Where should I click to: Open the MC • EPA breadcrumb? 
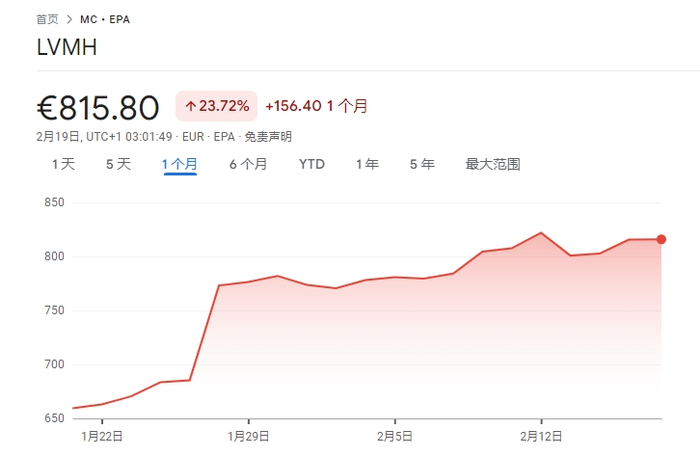pos(105,19)
